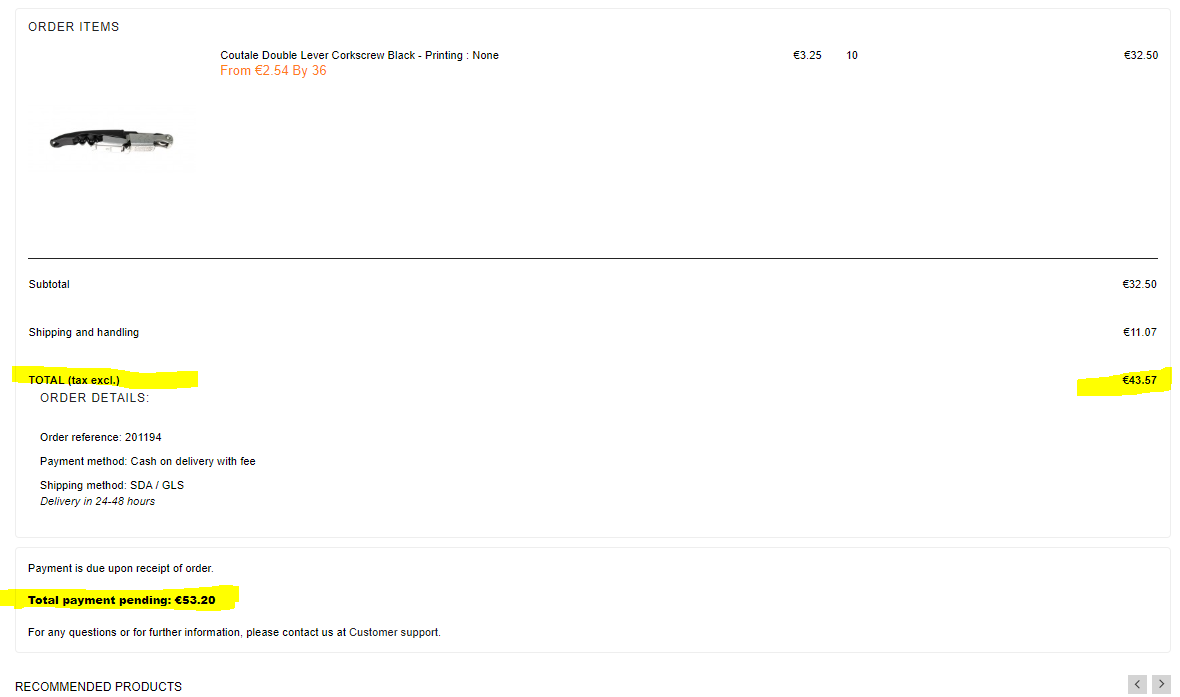
Task: Click the item quantity 10
Action: click(x=852, y=55)
